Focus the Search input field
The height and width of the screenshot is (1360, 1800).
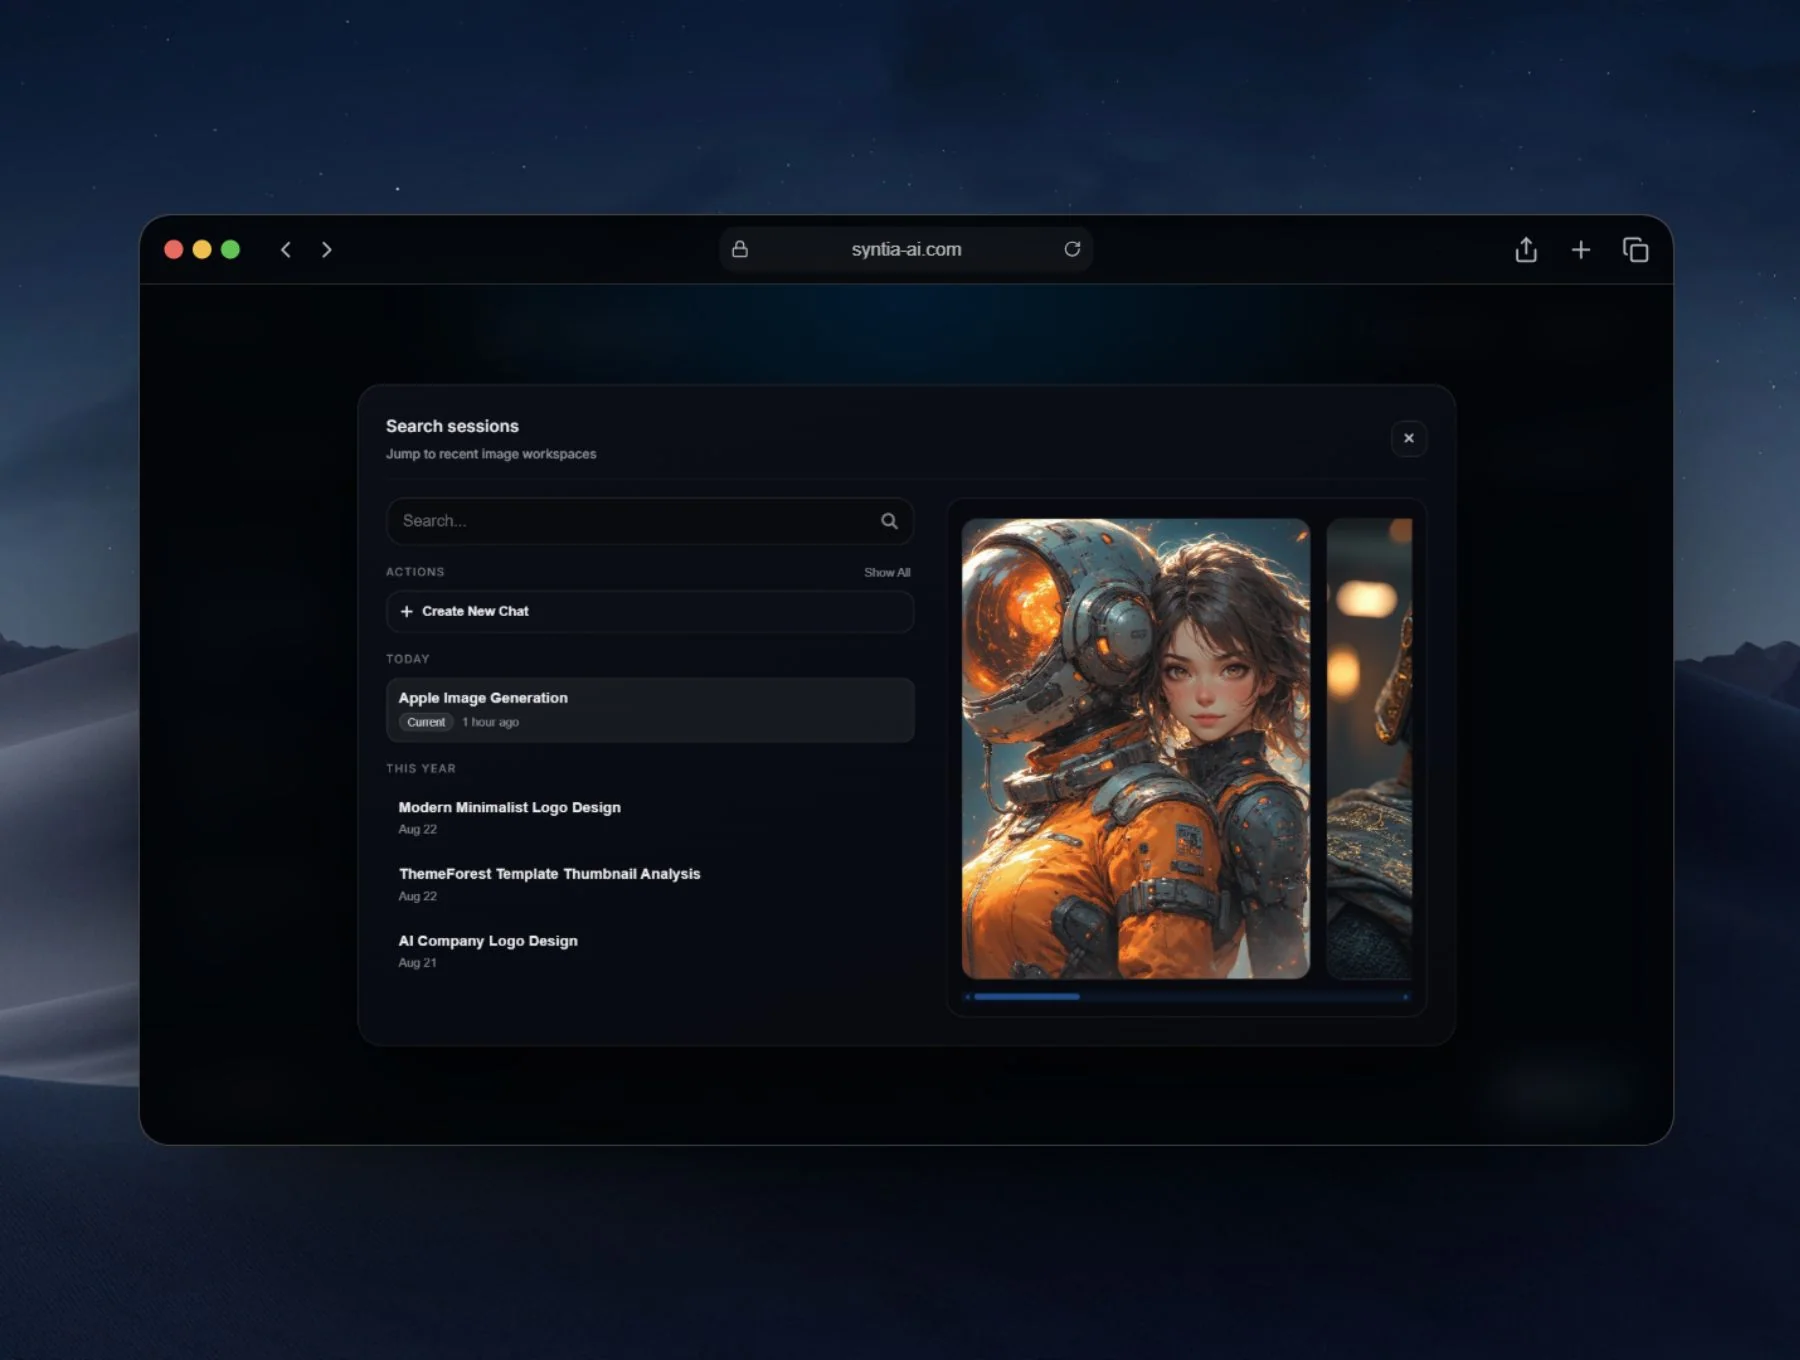coord(650,521)
